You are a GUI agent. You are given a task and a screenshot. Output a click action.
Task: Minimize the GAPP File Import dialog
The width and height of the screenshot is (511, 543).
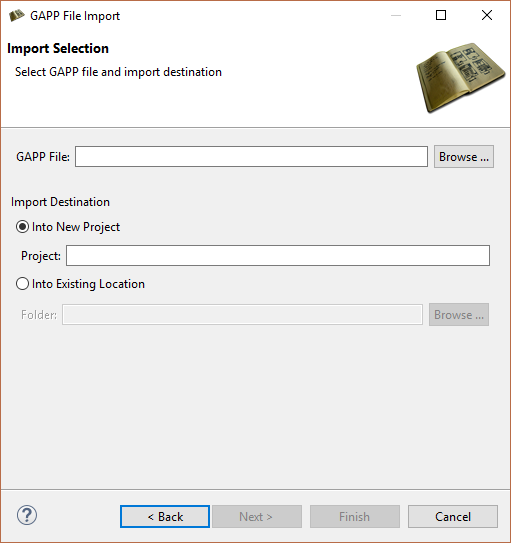tap(396, 15)
